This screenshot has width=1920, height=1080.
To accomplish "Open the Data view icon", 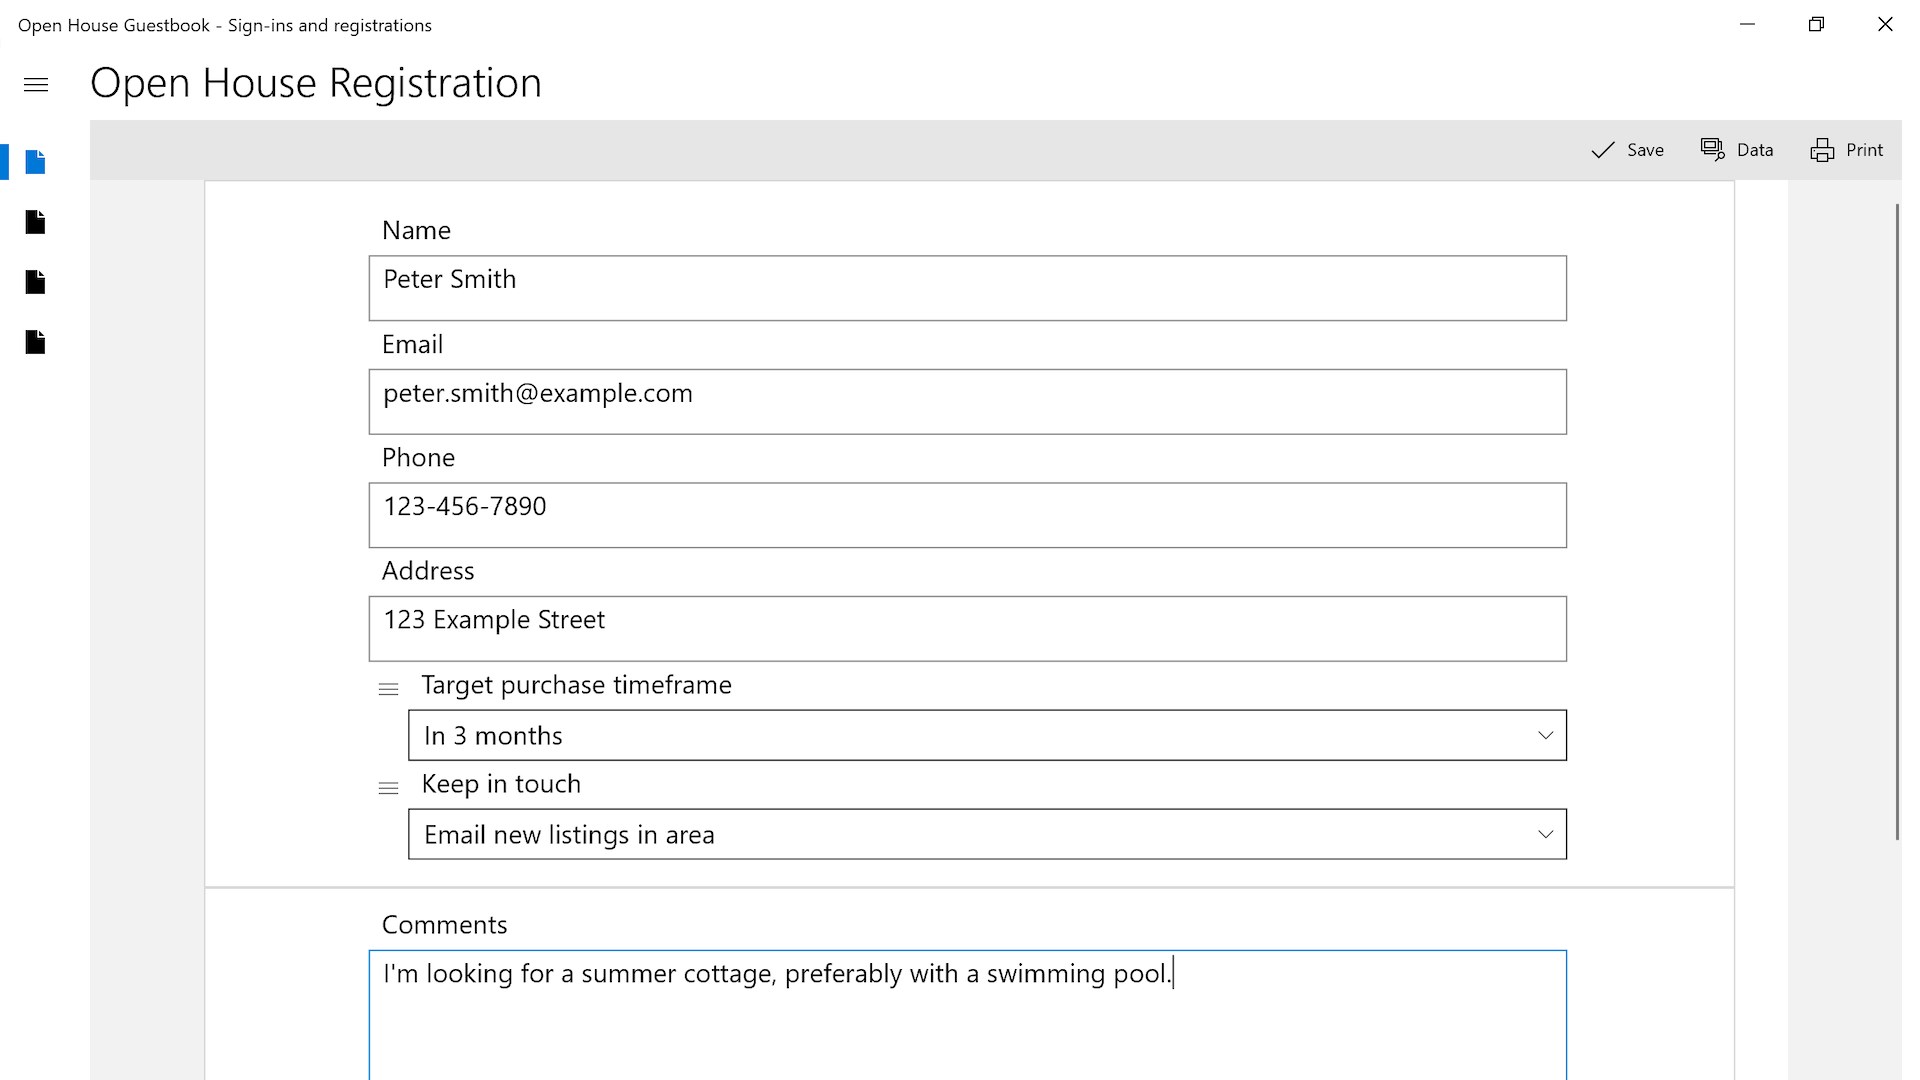I will [x=1713, y=150].
